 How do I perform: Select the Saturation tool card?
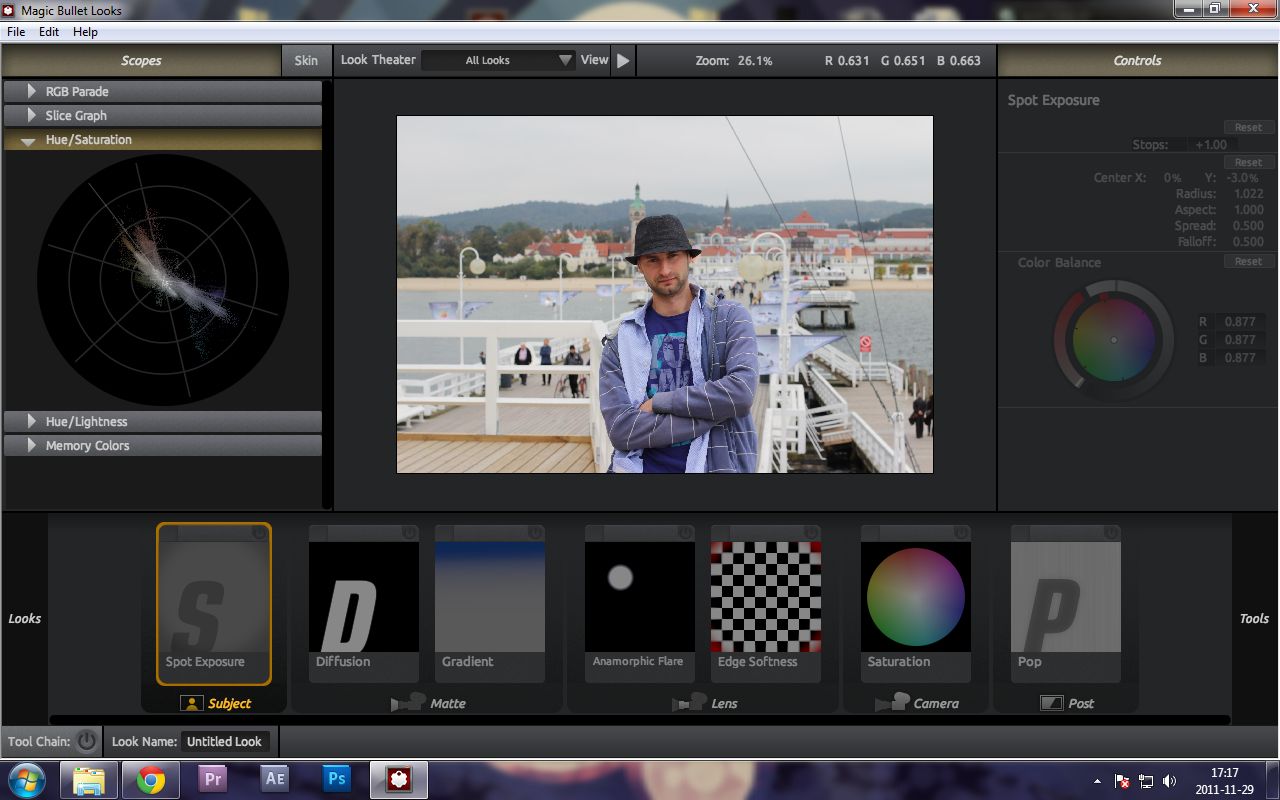tap(916, 604)
